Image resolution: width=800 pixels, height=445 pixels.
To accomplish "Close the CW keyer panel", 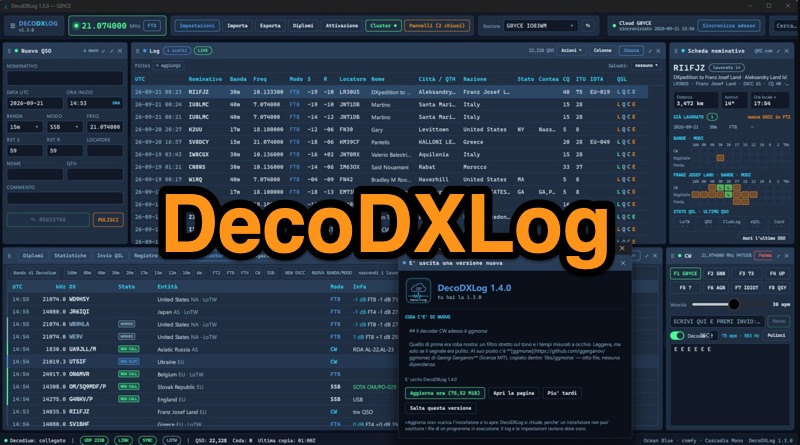I will 787,256.
